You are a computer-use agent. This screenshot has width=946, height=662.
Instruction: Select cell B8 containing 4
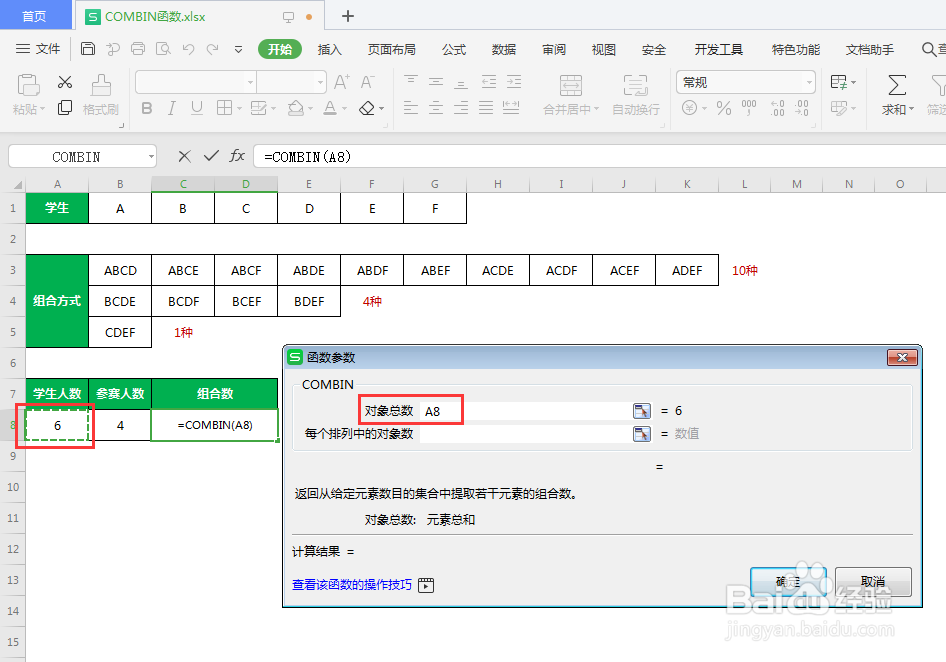coord(120,425)
